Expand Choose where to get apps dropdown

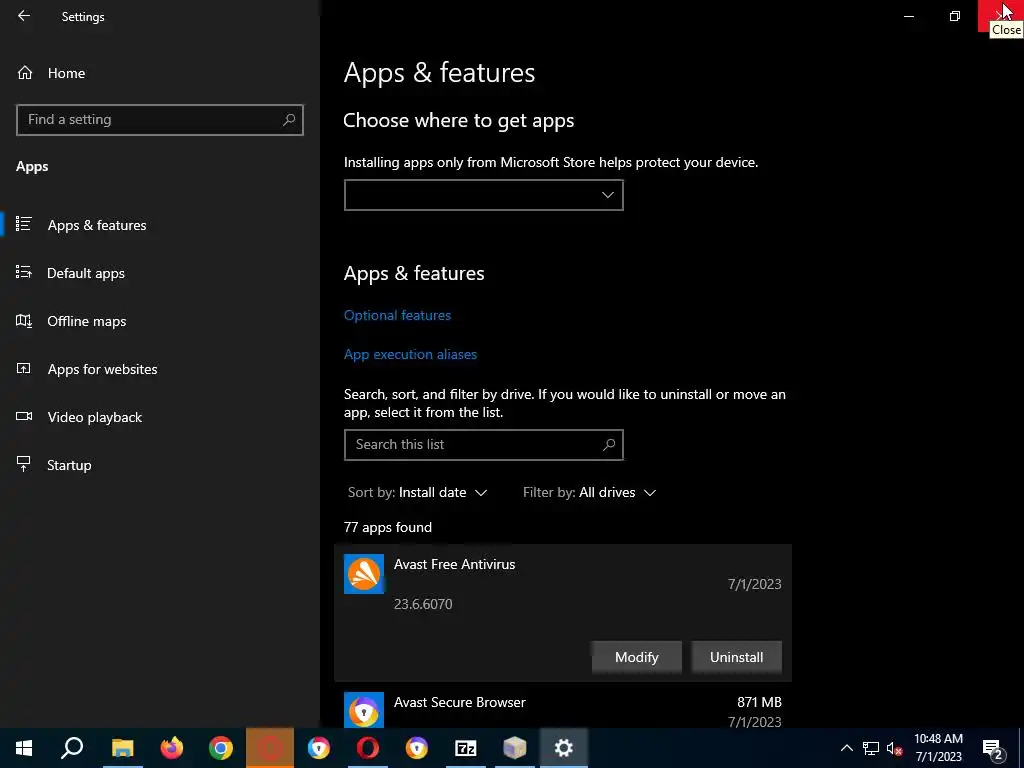483,195
